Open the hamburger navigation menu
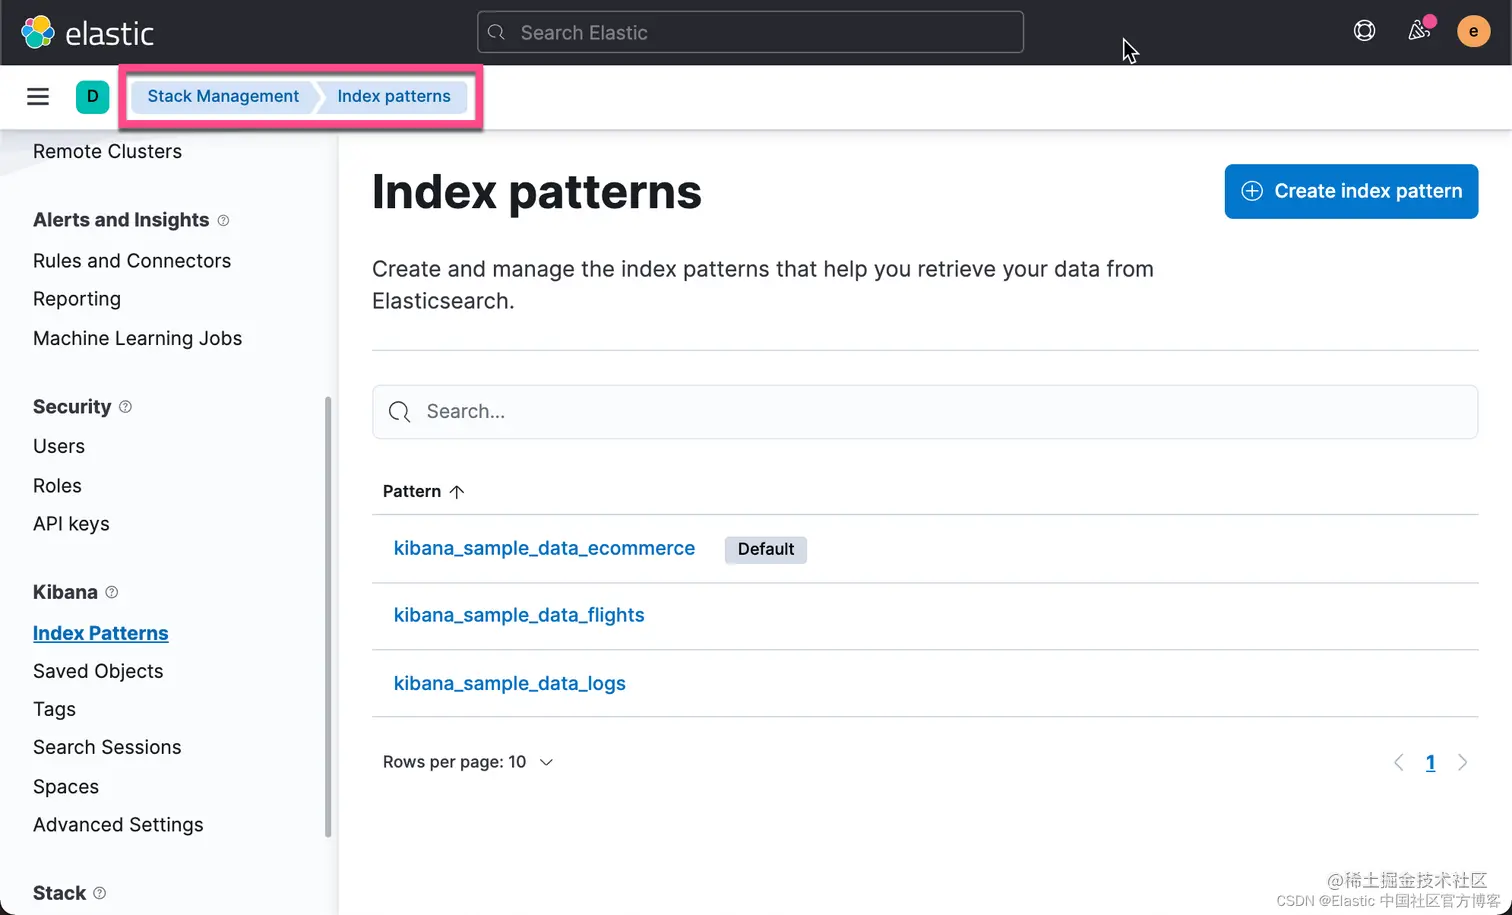Image resolution: width=1512 pixels, height=915 pixels. coord(38,96)
